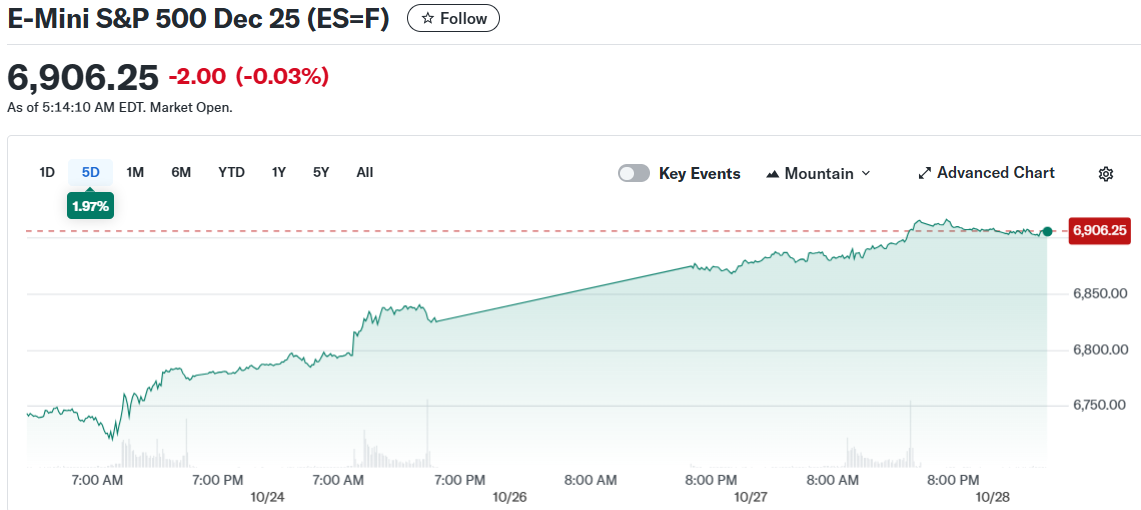Click the 10/26 date label
Image resolution: width=1141 pixels, height=510 pixels.
pyautogui.click(x=509, y=497)
